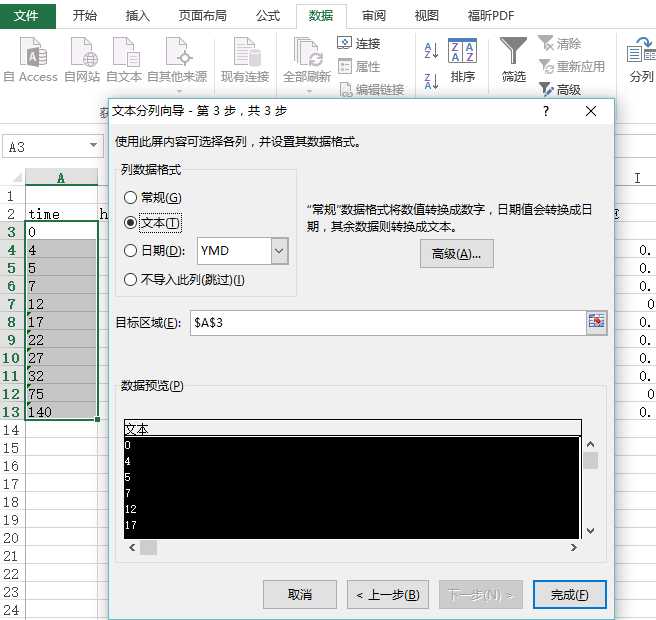The image size is (656, 620).
Task: Switch to the Formulas (公式) tab
Action: click(268, 16)
